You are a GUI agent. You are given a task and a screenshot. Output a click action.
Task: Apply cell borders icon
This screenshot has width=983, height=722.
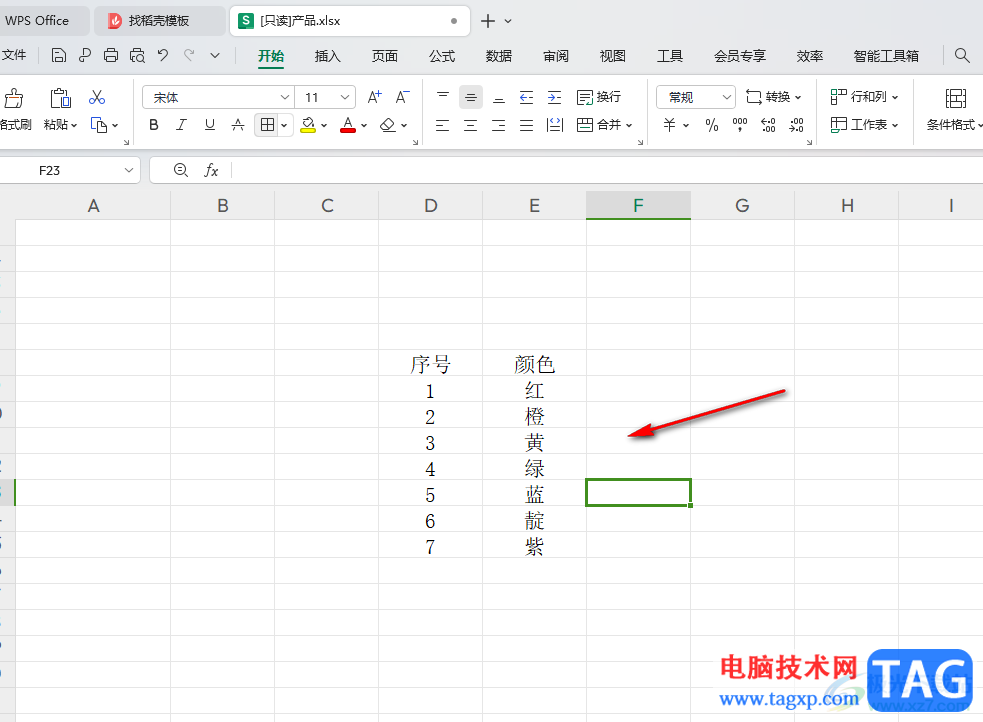coord(267,125)
